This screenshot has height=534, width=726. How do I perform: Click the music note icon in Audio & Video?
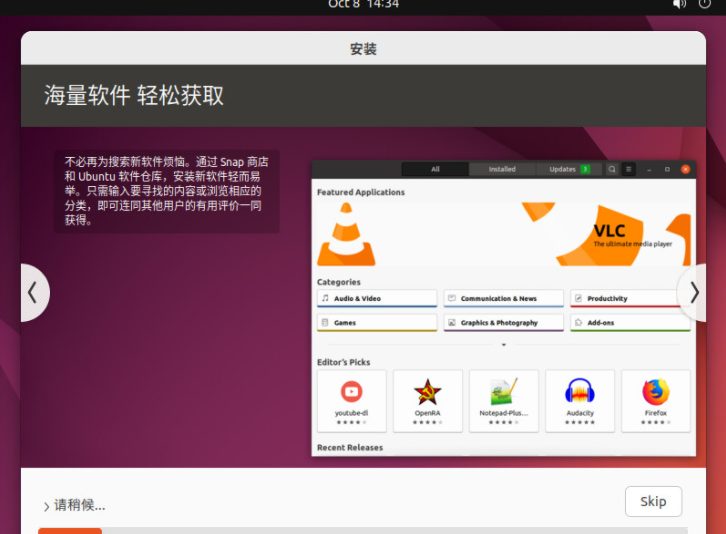point(325,298)
